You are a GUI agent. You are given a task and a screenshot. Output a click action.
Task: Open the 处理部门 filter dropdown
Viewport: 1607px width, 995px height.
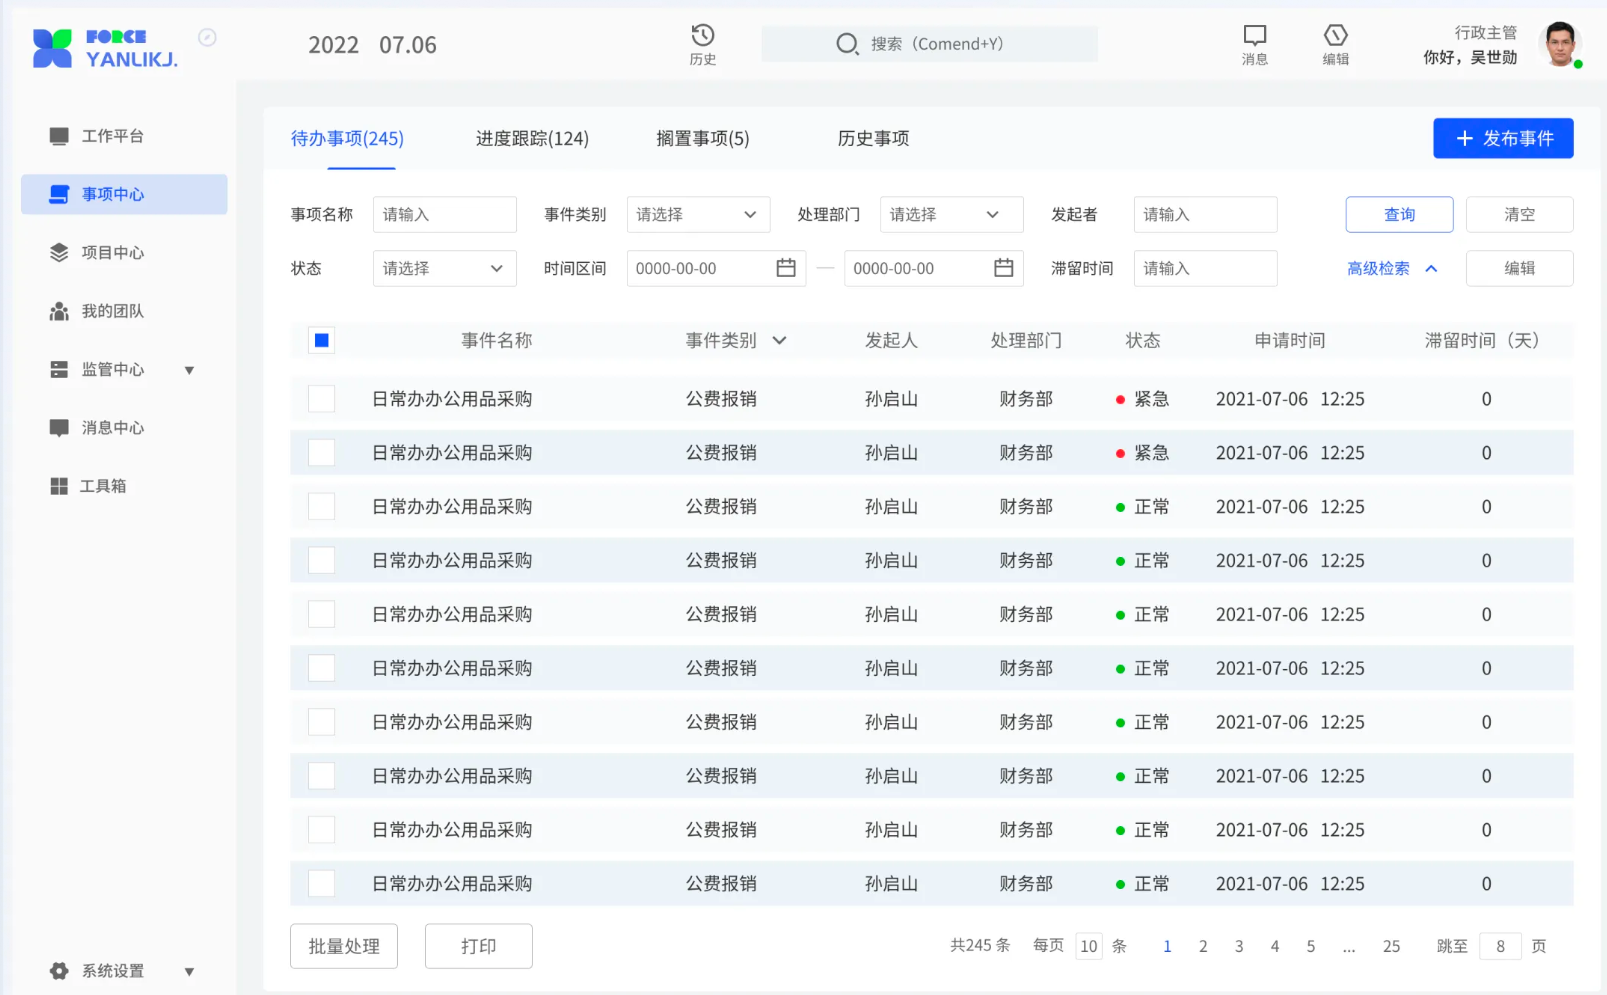pyautogui.click(x=951, y=214)
